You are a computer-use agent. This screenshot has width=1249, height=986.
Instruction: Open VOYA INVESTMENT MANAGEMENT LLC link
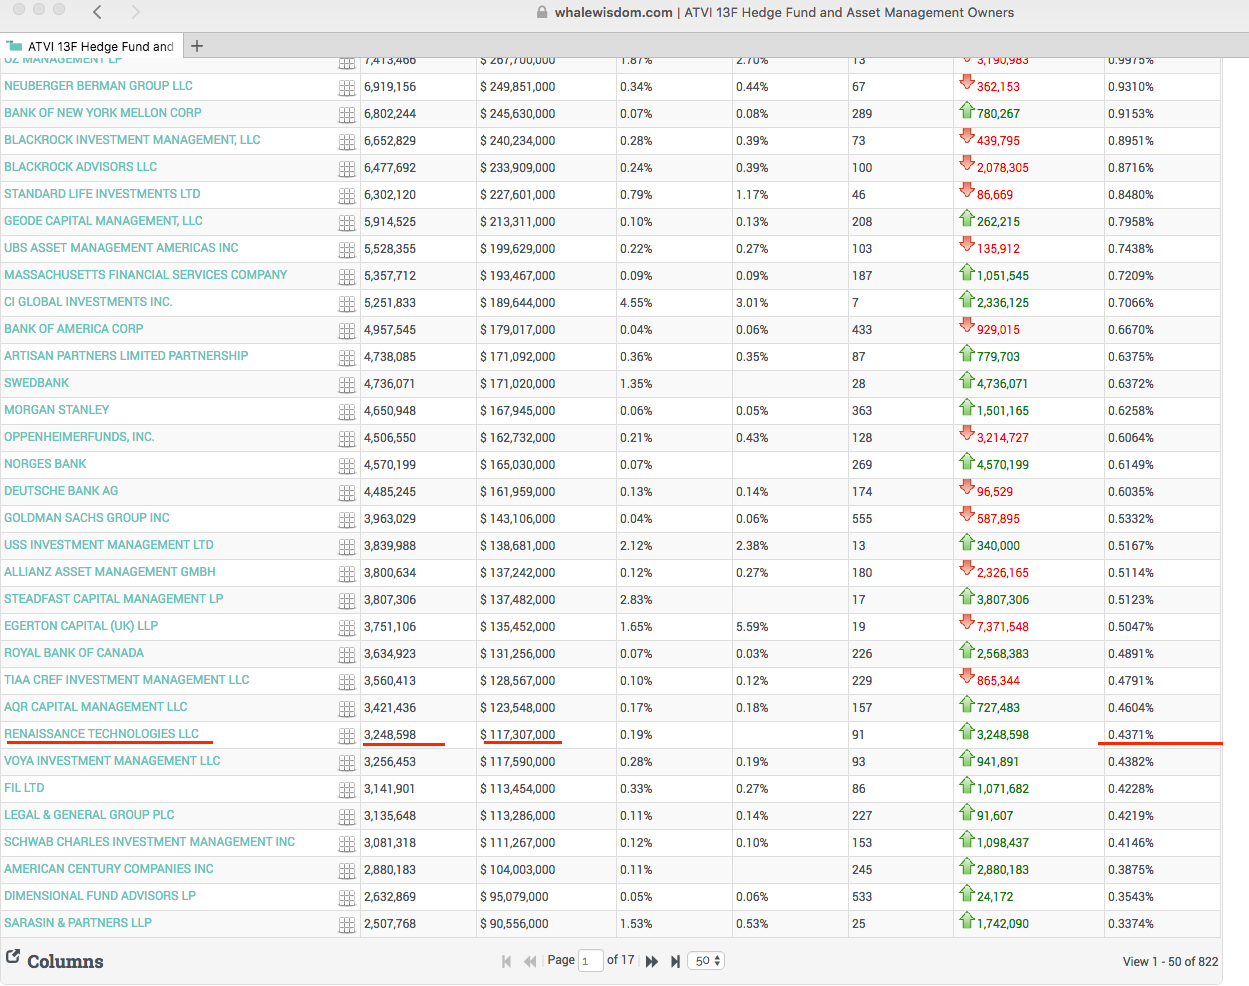click(x=112, y=761)
